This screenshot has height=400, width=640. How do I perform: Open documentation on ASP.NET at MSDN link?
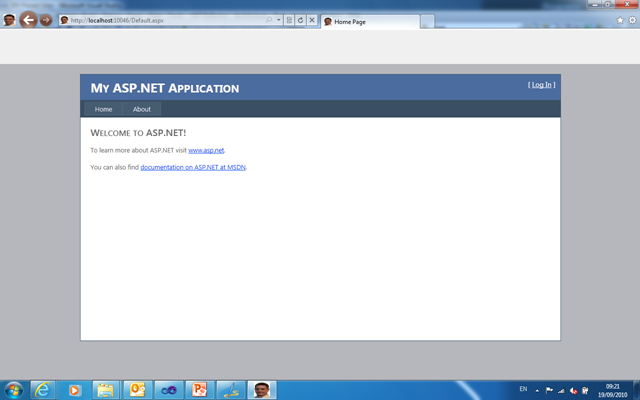[x=193, y=167]
